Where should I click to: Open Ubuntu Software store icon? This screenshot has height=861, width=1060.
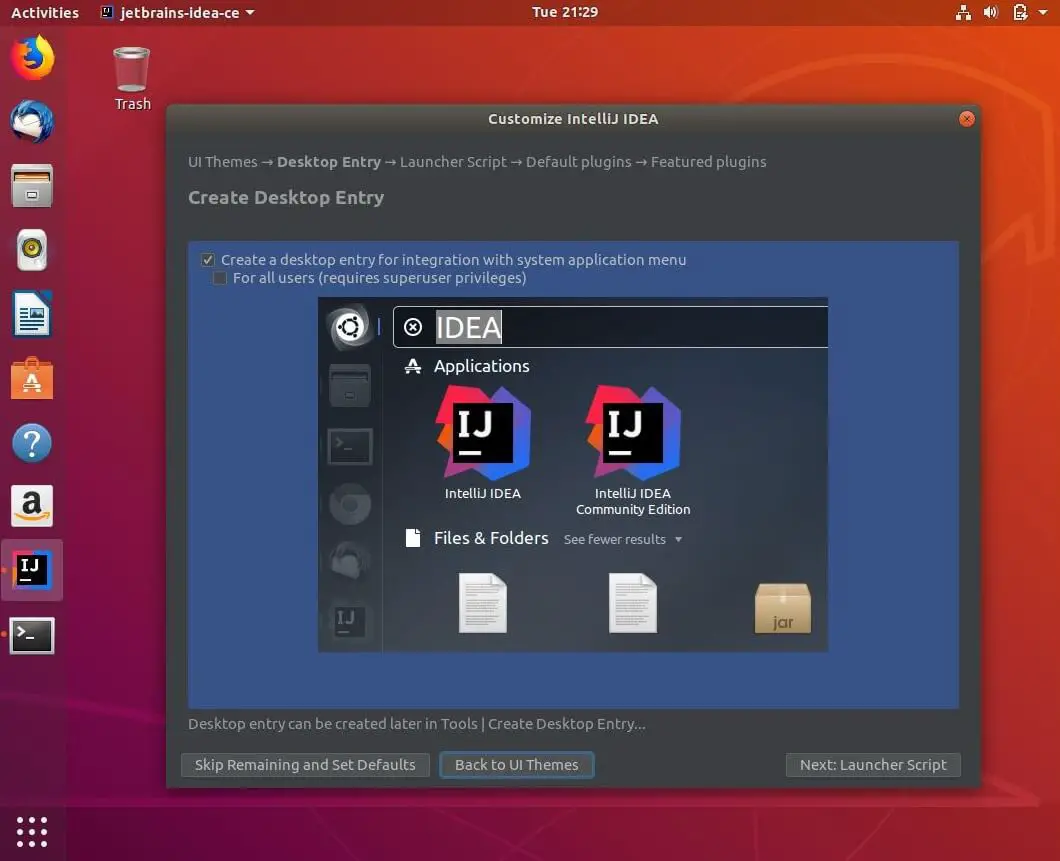point(32,378)
